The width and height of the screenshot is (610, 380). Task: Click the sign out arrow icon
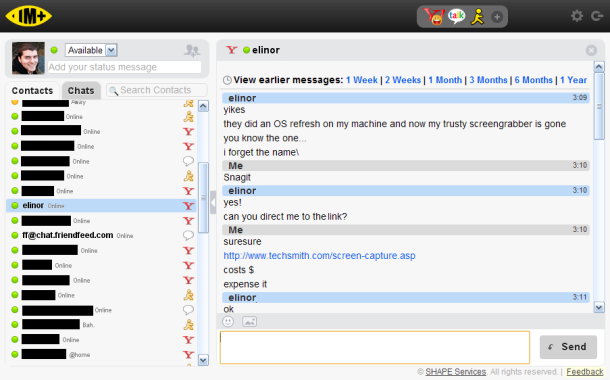click(597, 16)
